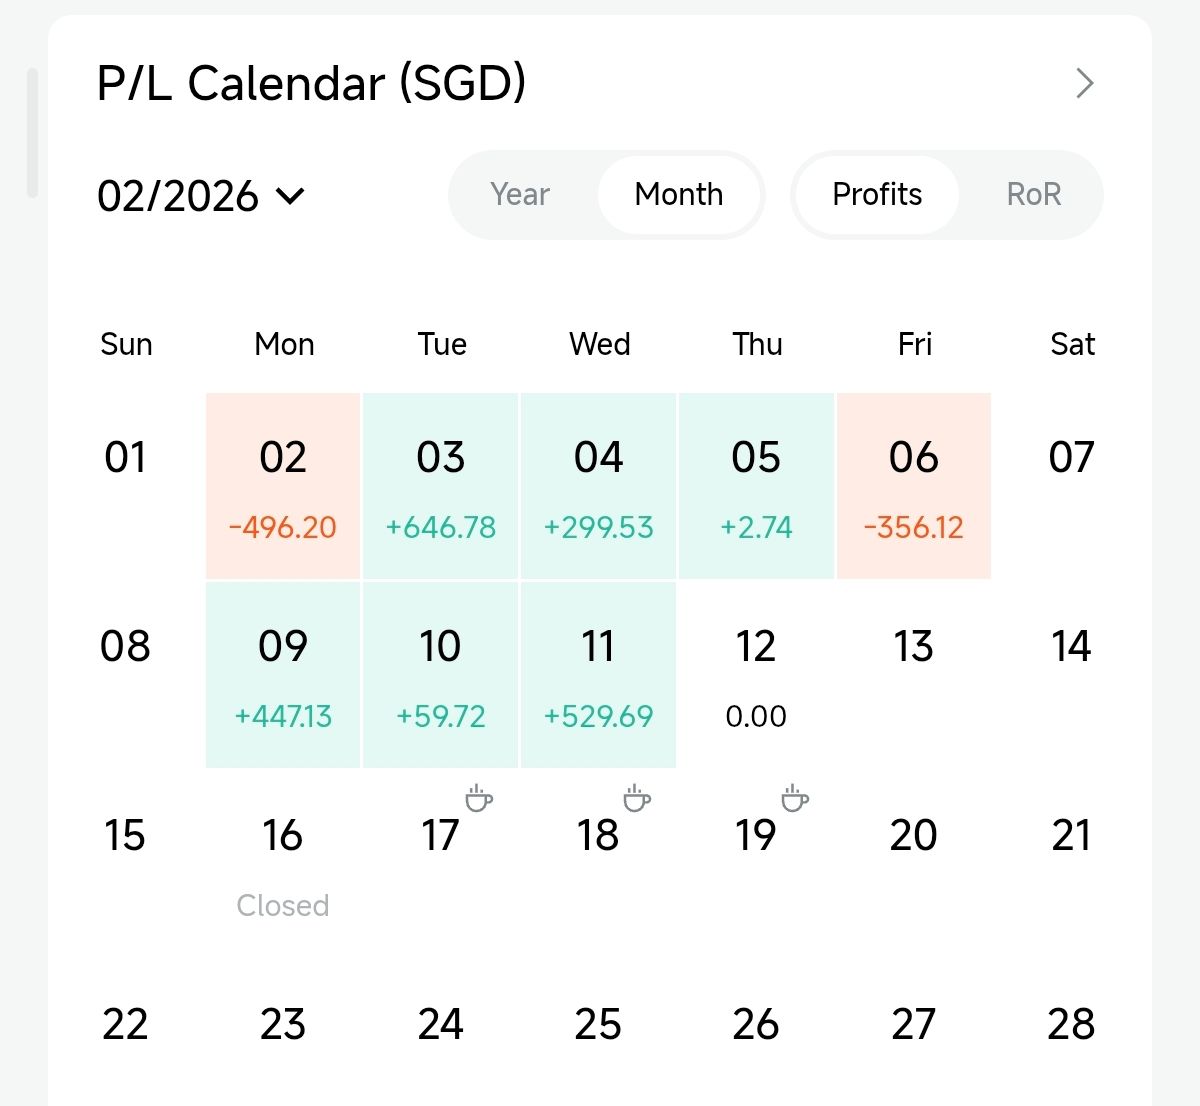Tap day 06 showing -356.12
This screenshot has width=1200, height=1106.
point(914,486)
